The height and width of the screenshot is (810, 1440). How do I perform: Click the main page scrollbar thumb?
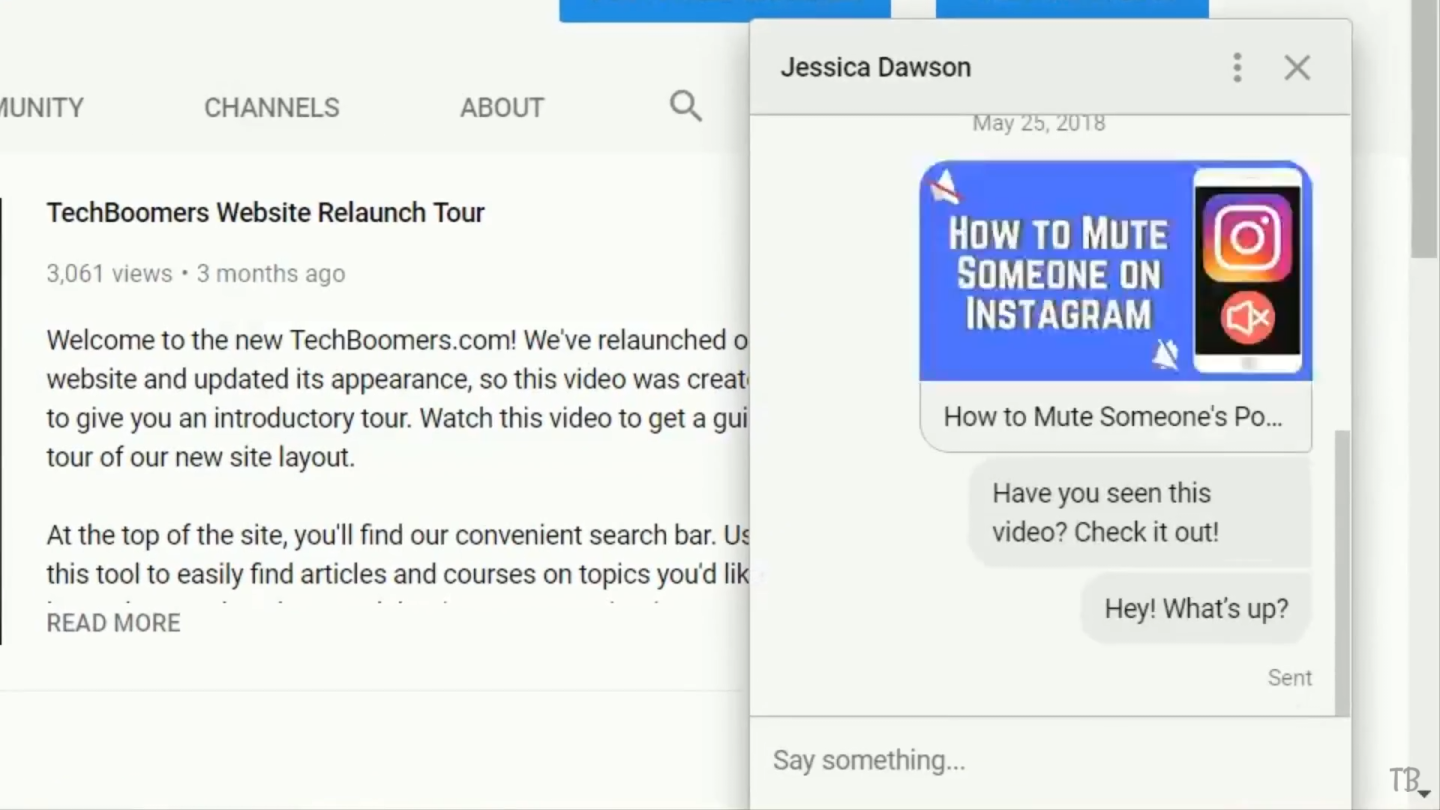pos(1424,130)
